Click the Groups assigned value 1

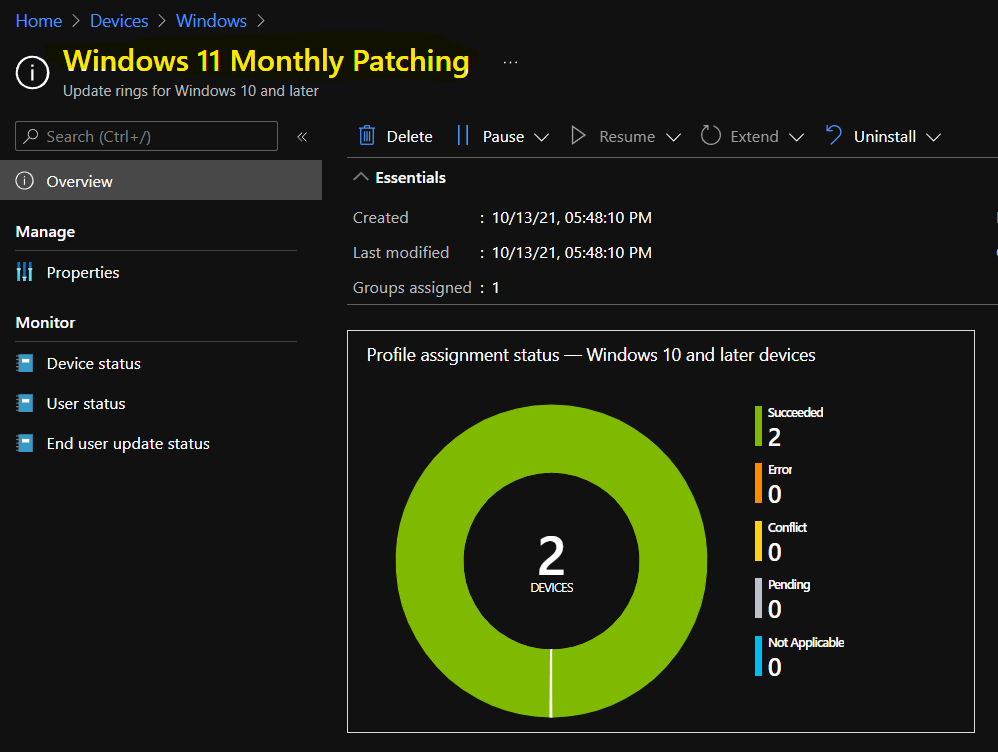coord(496,288)
